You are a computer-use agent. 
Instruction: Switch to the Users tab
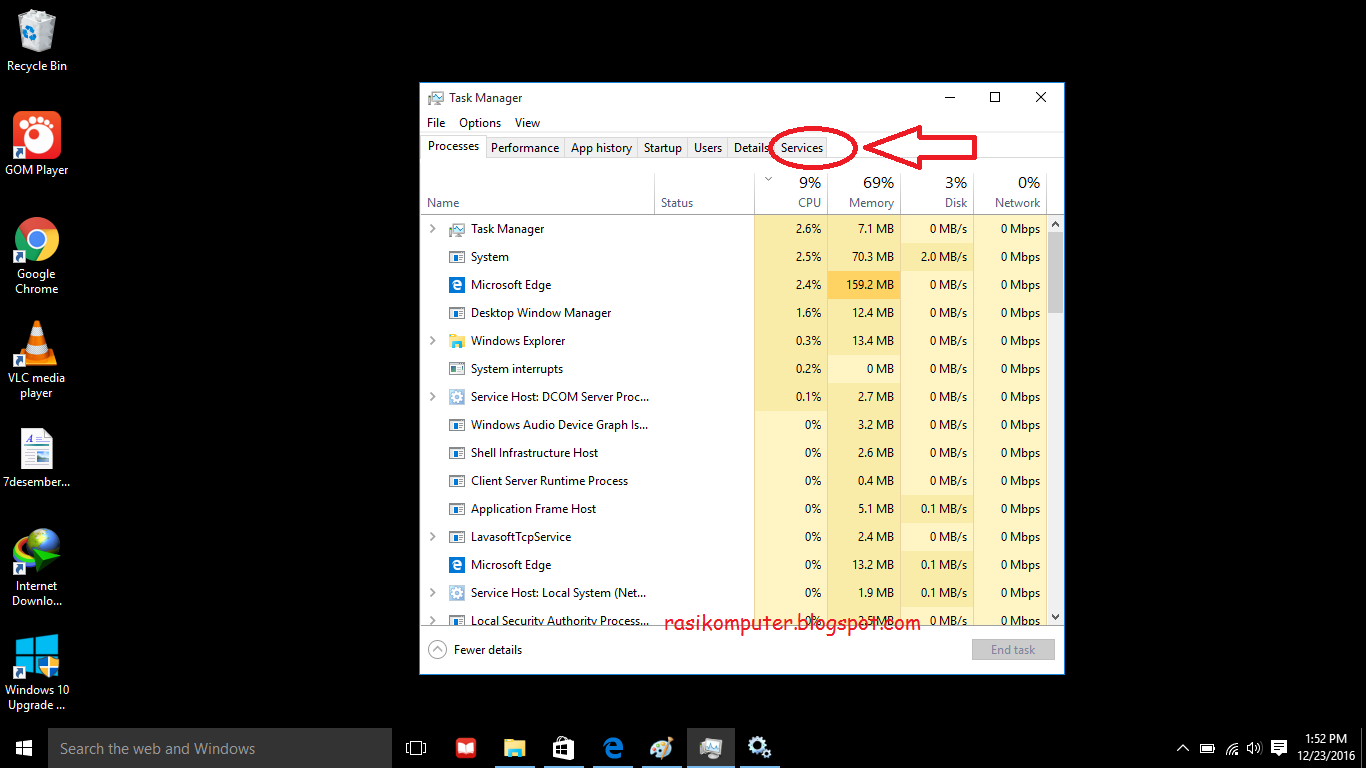[708, 148]
